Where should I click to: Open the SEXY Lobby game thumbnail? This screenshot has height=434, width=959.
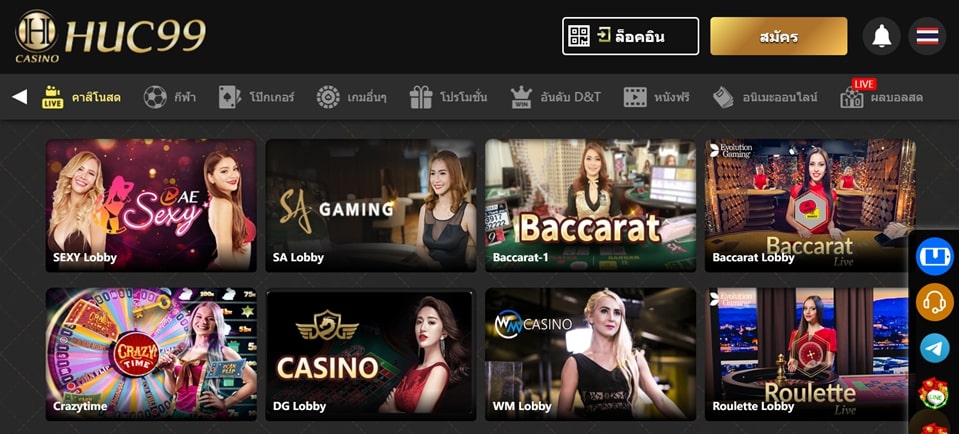(151, 205)
